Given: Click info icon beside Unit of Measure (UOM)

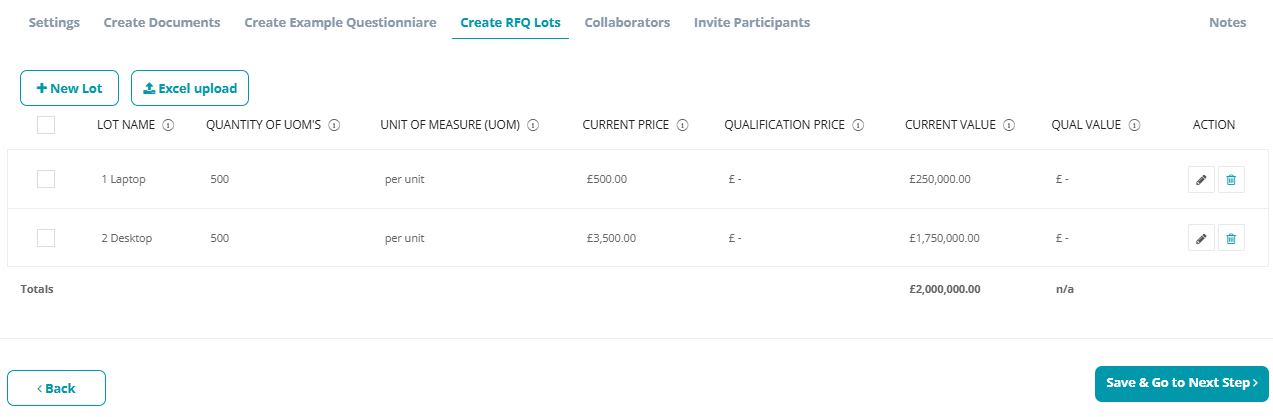Looking at the screenshot, I should pos(533,126).
